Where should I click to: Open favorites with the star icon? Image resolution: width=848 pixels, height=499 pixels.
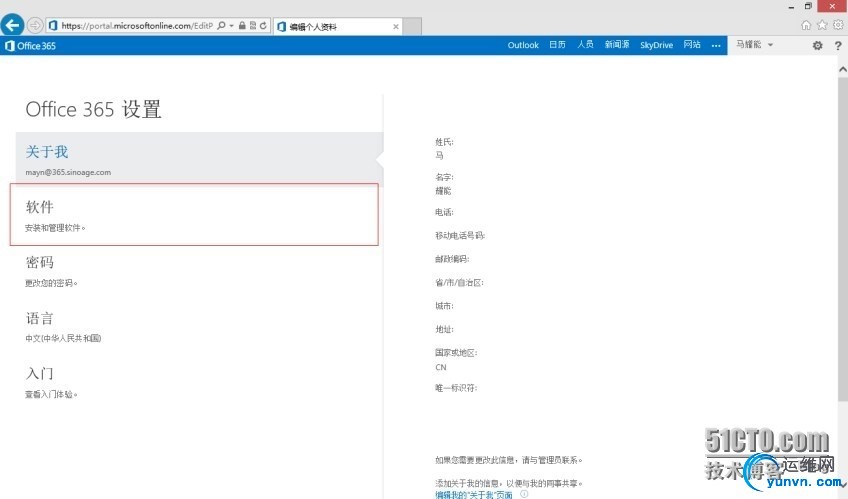click(x=822, y=25)
